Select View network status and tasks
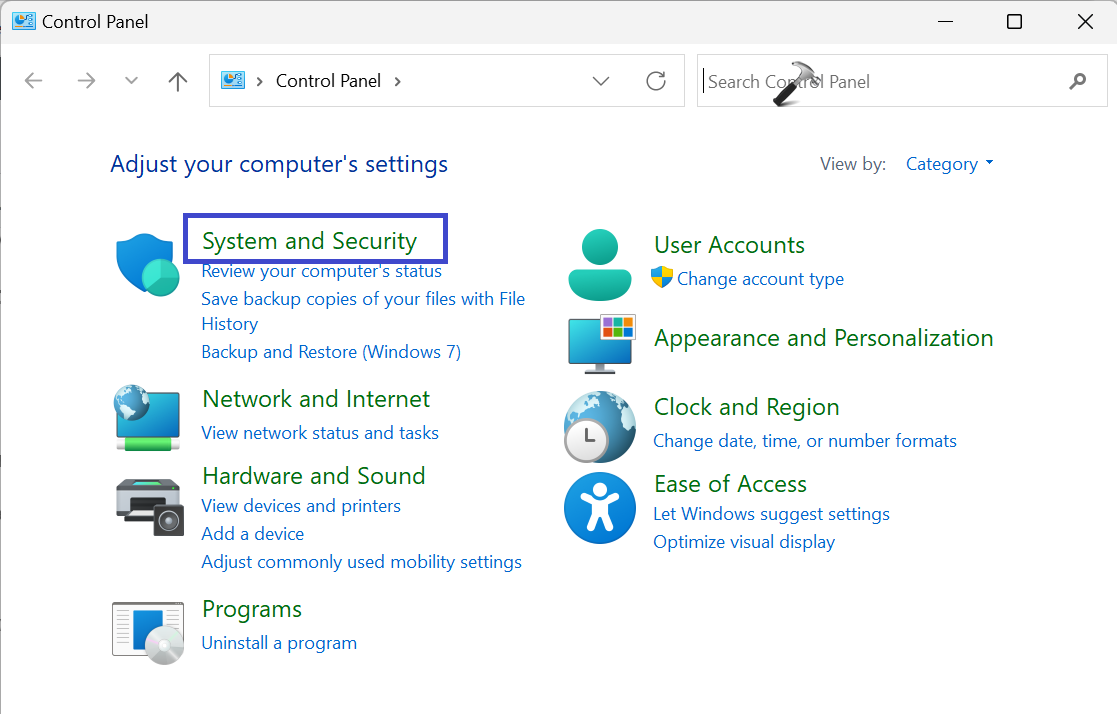Viewport: 1117px width, 714px height. tap(320, 433)
